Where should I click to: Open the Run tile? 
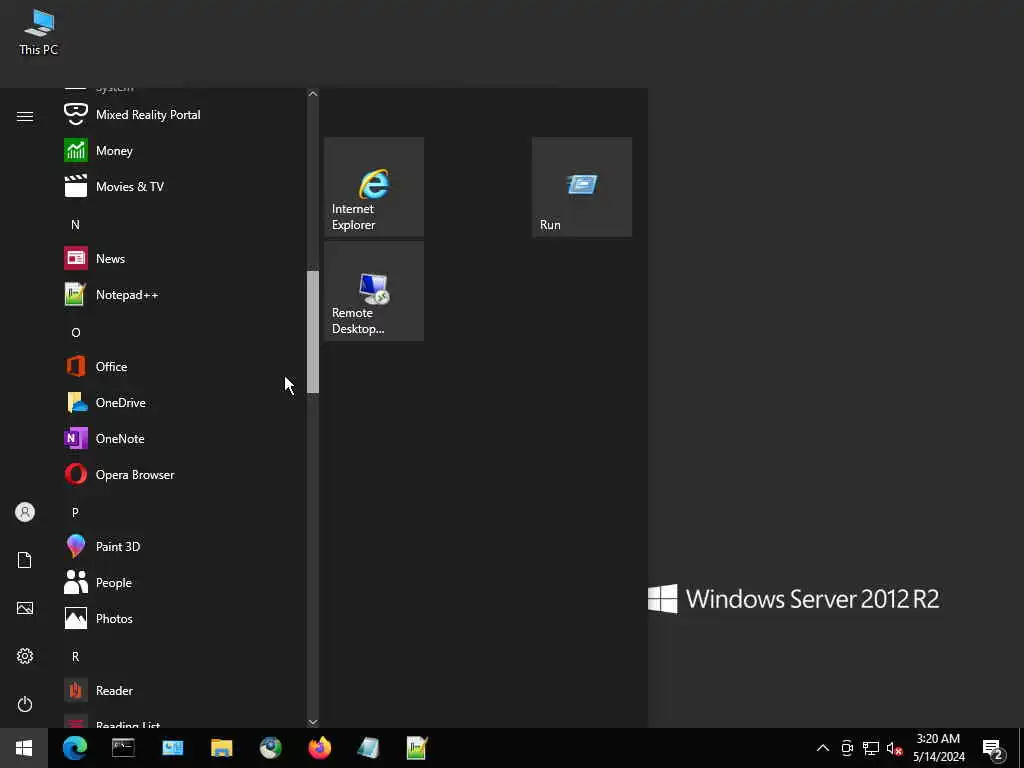(582, 187)
